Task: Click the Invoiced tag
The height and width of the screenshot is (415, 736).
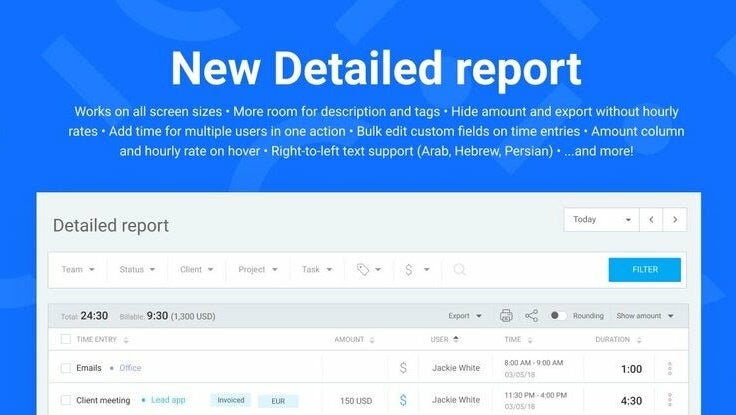Action: pyautogui.click(x=230, y=400)
